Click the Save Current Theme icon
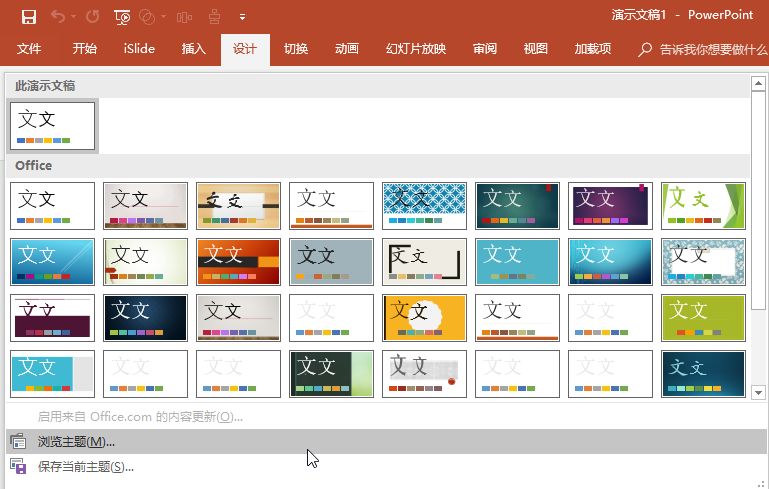Viewport: 769px width, 489px height. click(x=18, y=466)
